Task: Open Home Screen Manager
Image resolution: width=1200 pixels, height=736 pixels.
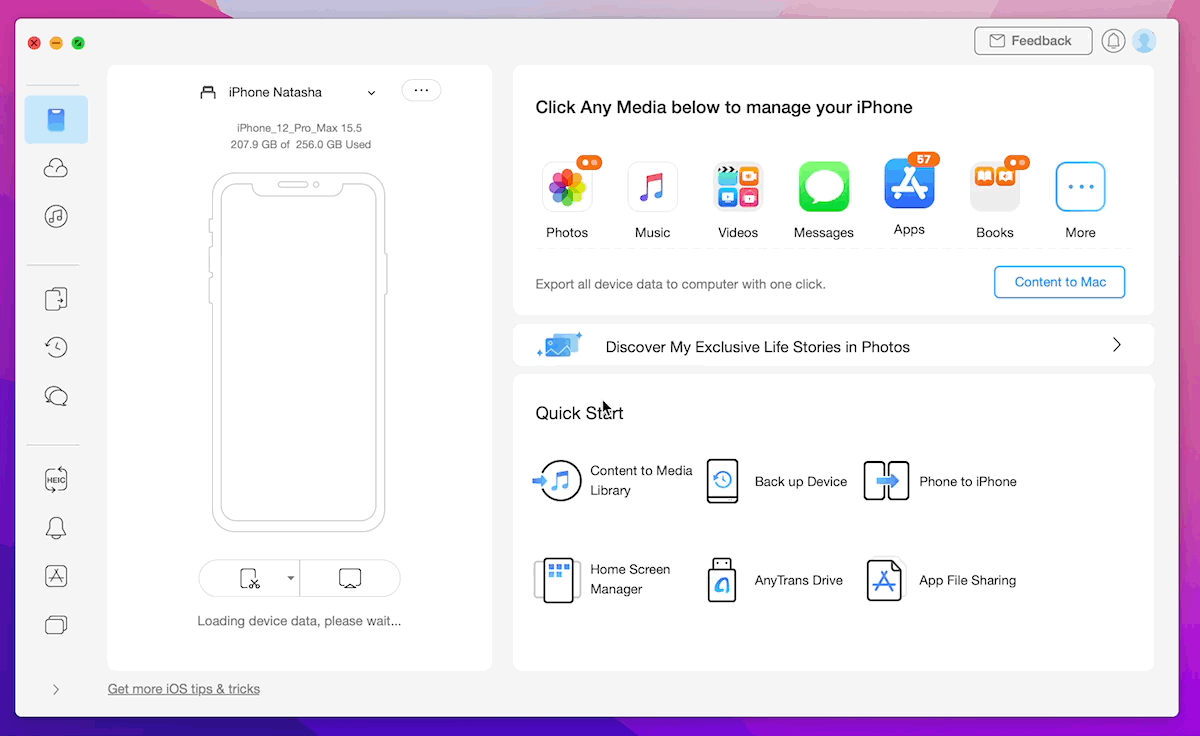Action: (x=602, y=580)
